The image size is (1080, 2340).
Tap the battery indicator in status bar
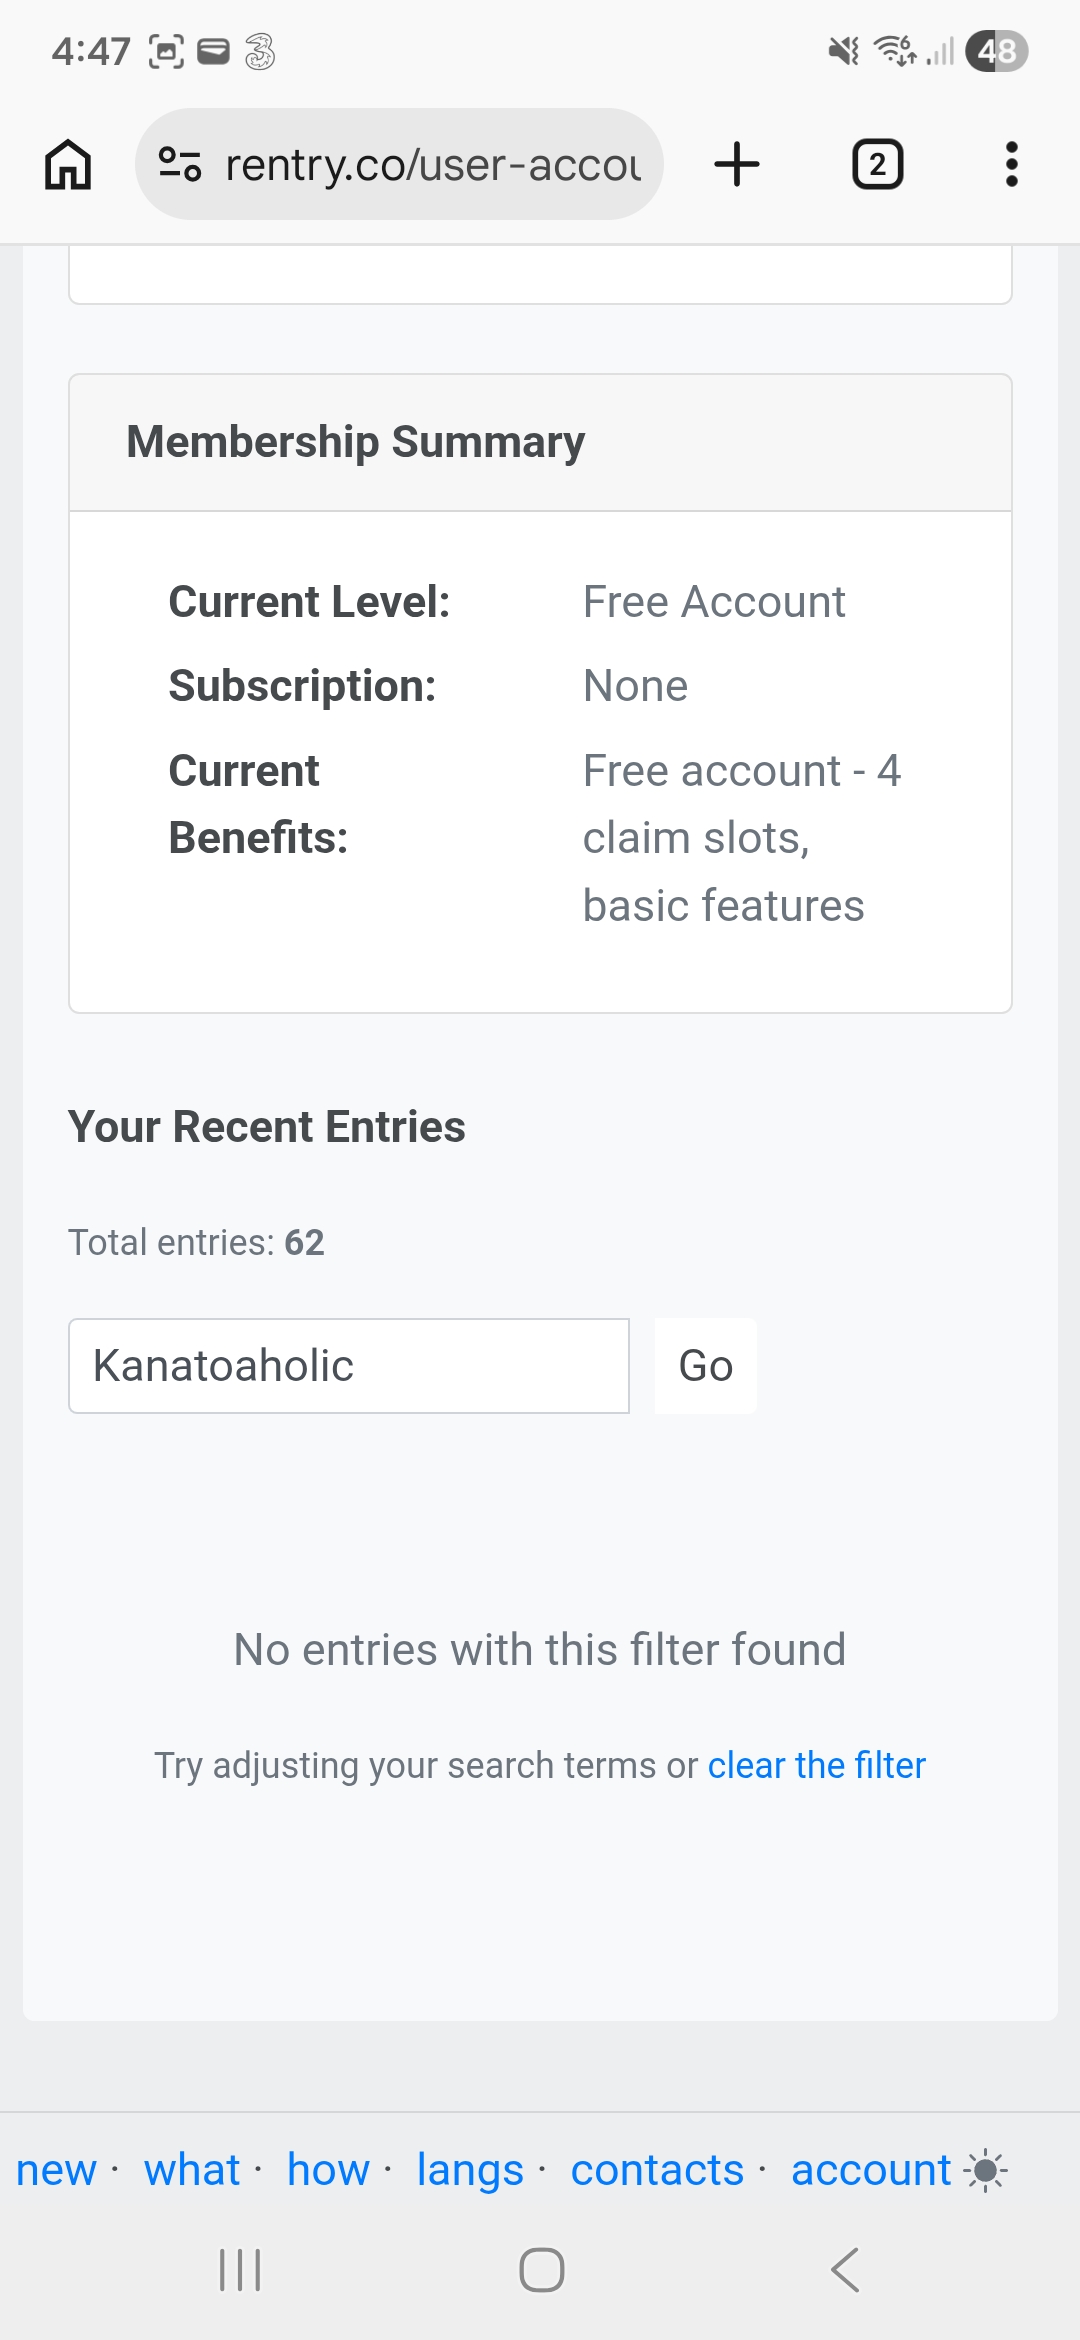[997, 51]
